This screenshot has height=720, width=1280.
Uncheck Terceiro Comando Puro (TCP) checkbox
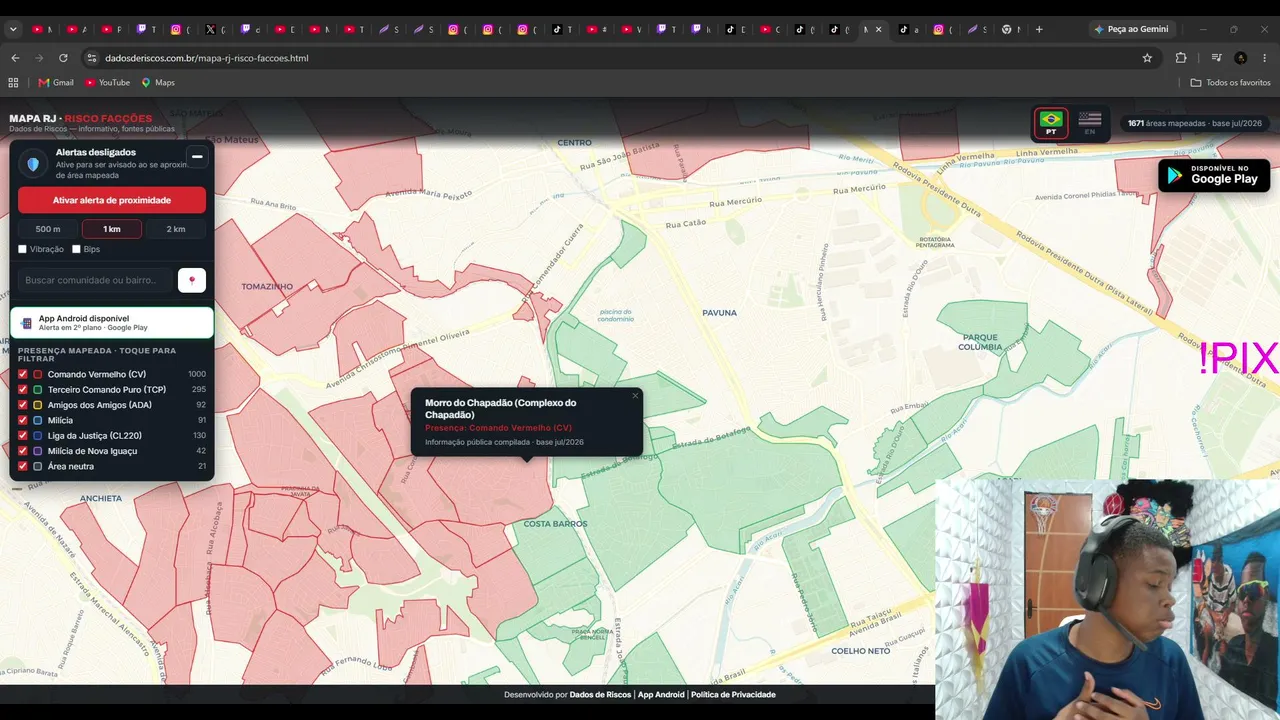[x=23, y=389]
